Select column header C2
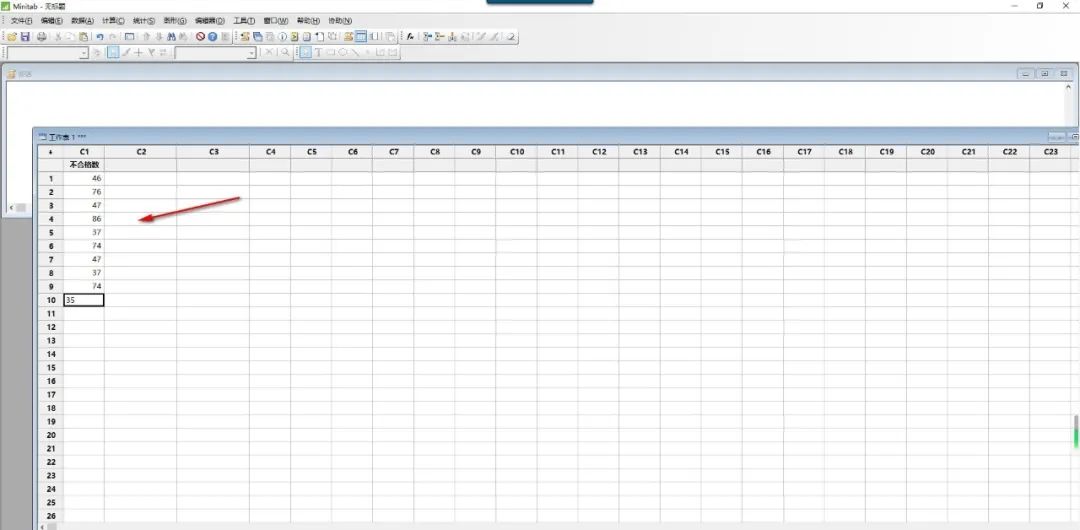The image size is (1080, 530). coord(141,152)
